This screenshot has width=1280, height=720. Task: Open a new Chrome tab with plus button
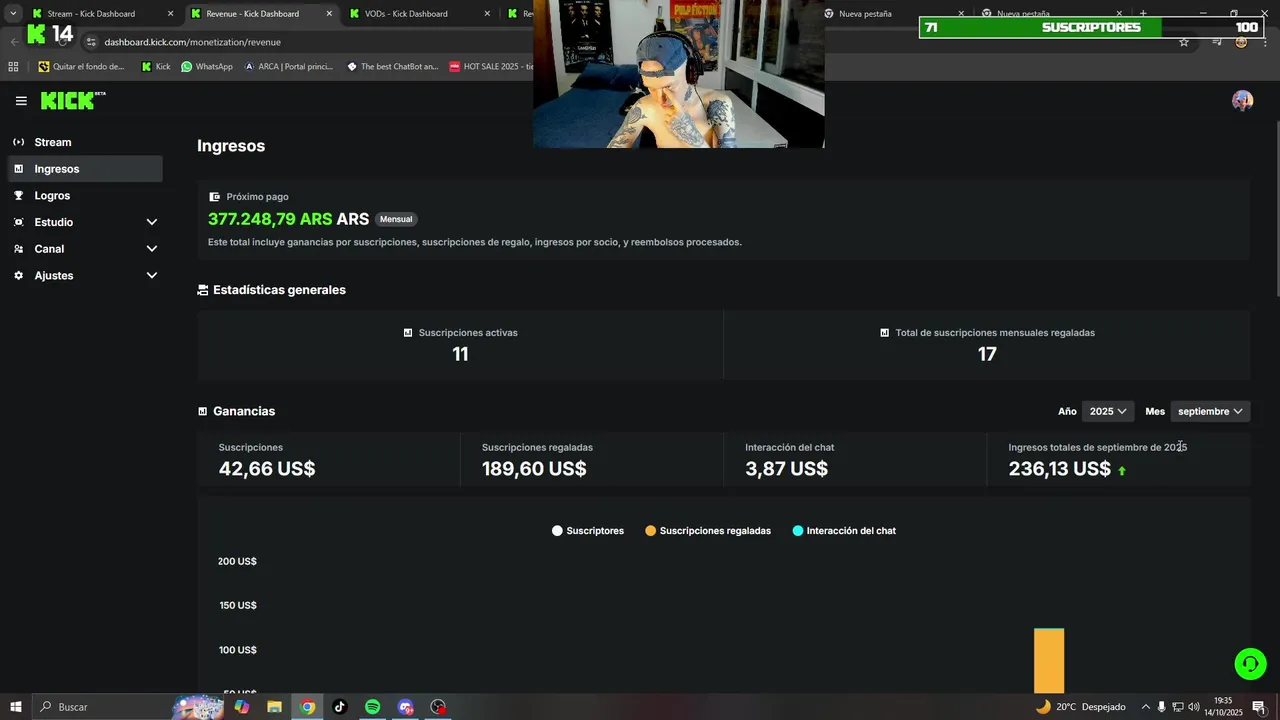point(1143,14)
